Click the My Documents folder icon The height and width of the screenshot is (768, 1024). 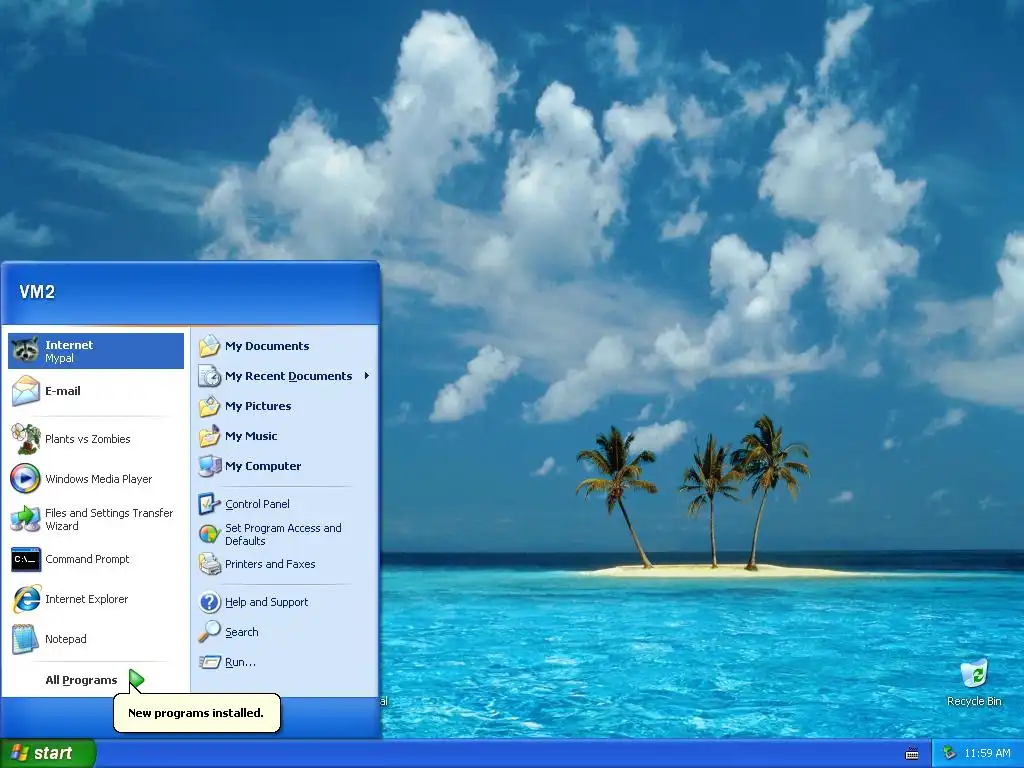coord(210,345)
